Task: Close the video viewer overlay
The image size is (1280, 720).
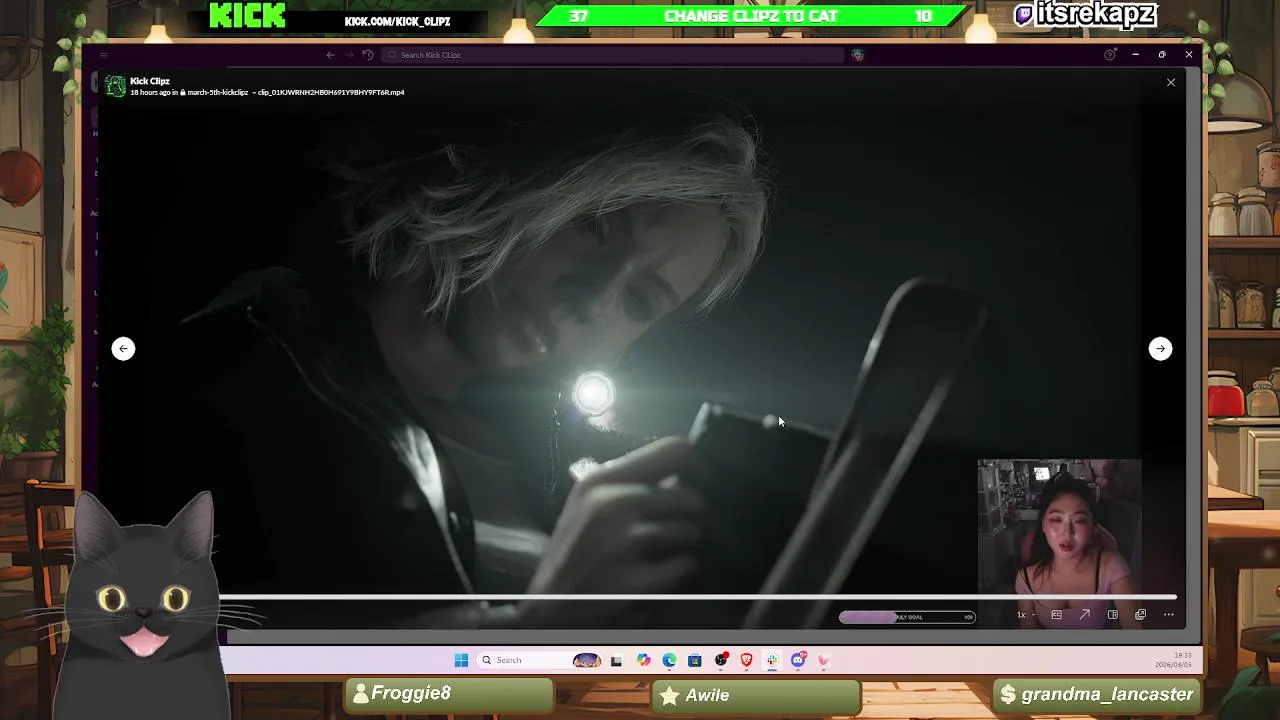Action: [1171, 82]
